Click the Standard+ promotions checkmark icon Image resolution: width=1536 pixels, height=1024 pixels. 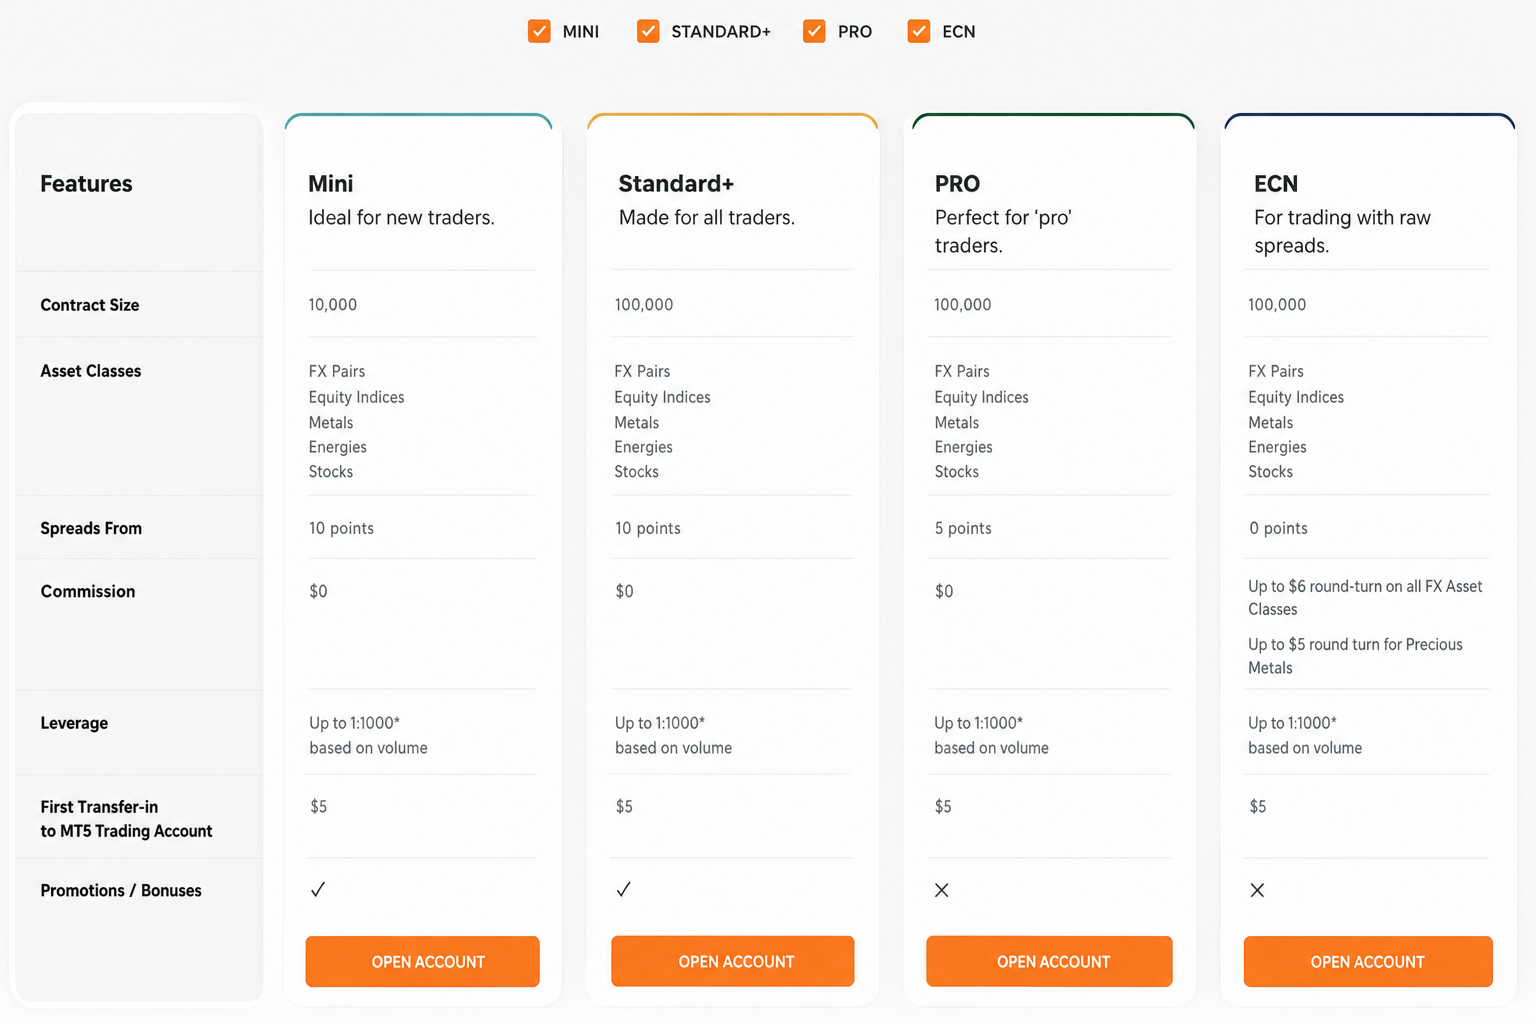click(623, 889)
